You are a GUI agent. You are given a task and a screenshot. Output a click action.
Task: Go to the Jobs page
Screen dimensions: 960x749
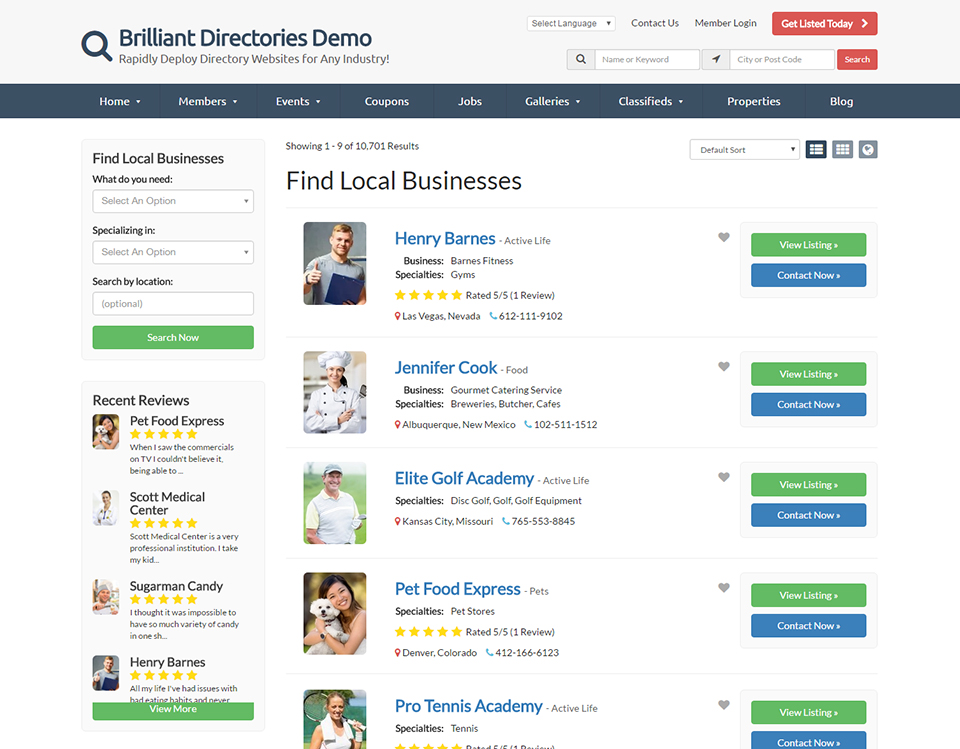[x=470, y=102]
